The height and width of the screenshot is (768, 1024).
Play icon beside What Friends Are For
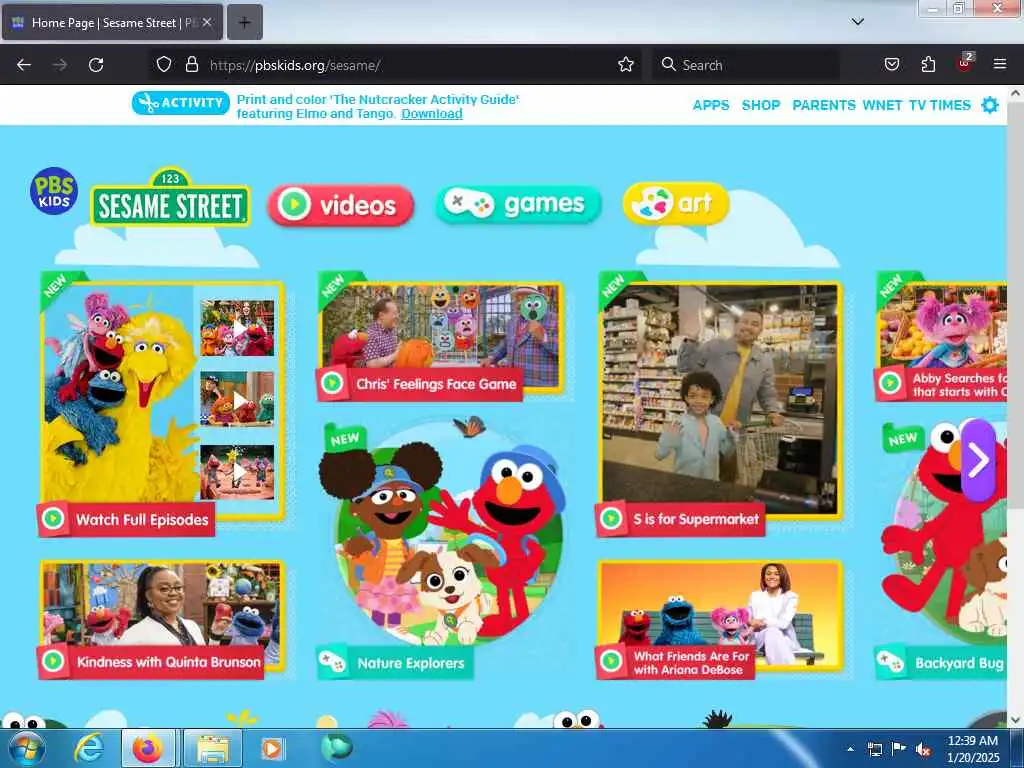(611, 662)
